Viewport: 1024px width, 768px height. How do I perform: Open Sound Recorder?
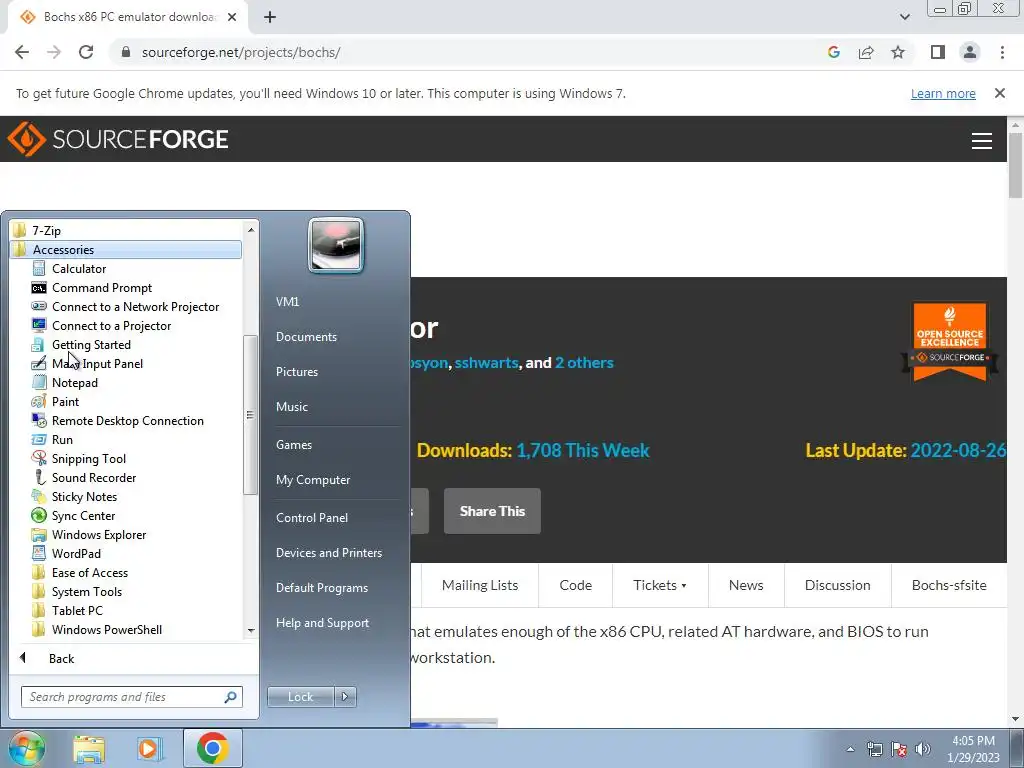pyautogui.click(x=93, y=477)
